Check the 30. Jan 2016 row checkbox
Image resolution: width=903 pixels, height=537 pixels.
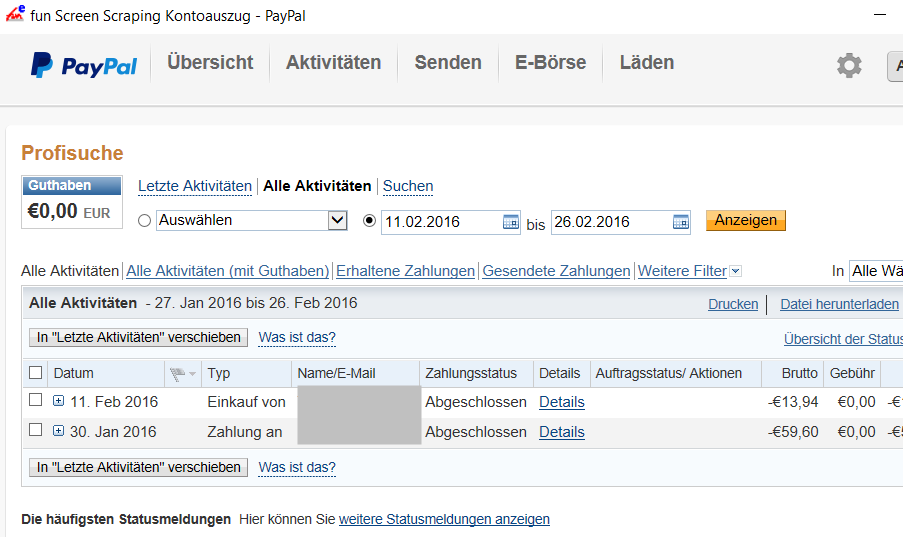tap(36, 430)
